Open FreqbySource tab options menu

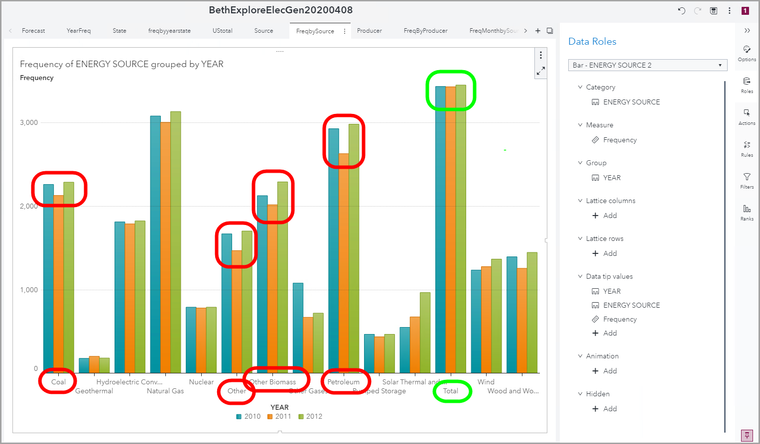tap(345, 31)
